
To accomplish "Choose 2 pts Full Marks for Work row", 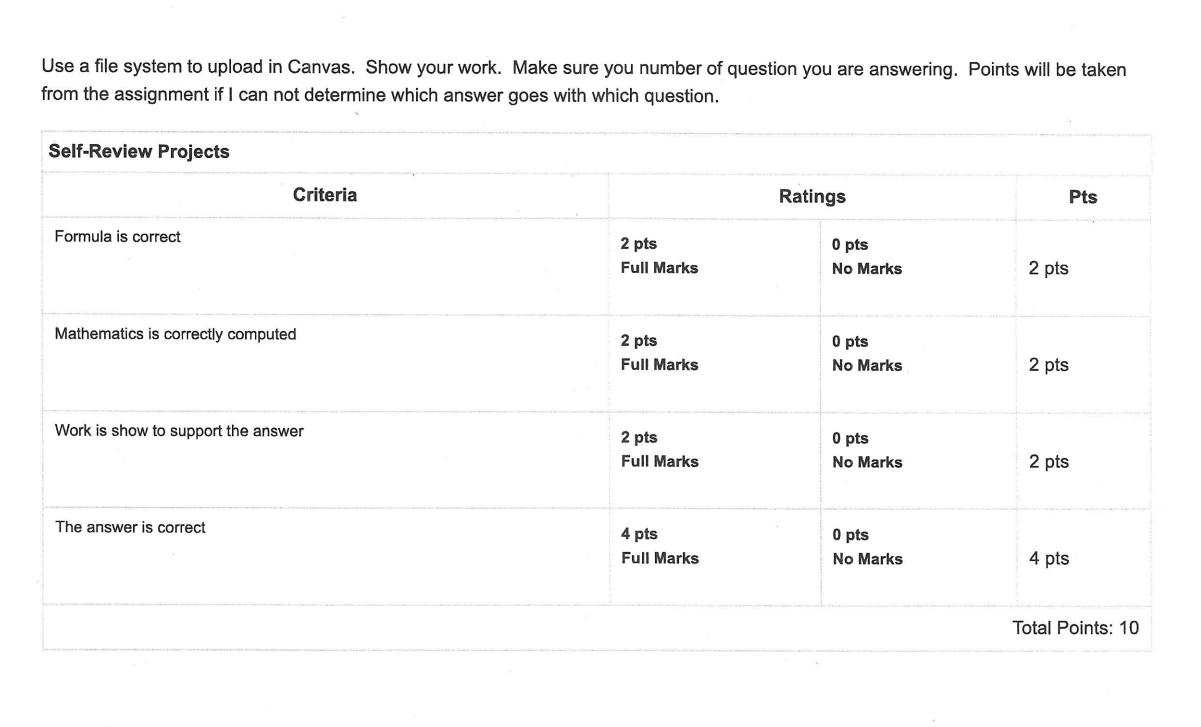I will (659, 450).
